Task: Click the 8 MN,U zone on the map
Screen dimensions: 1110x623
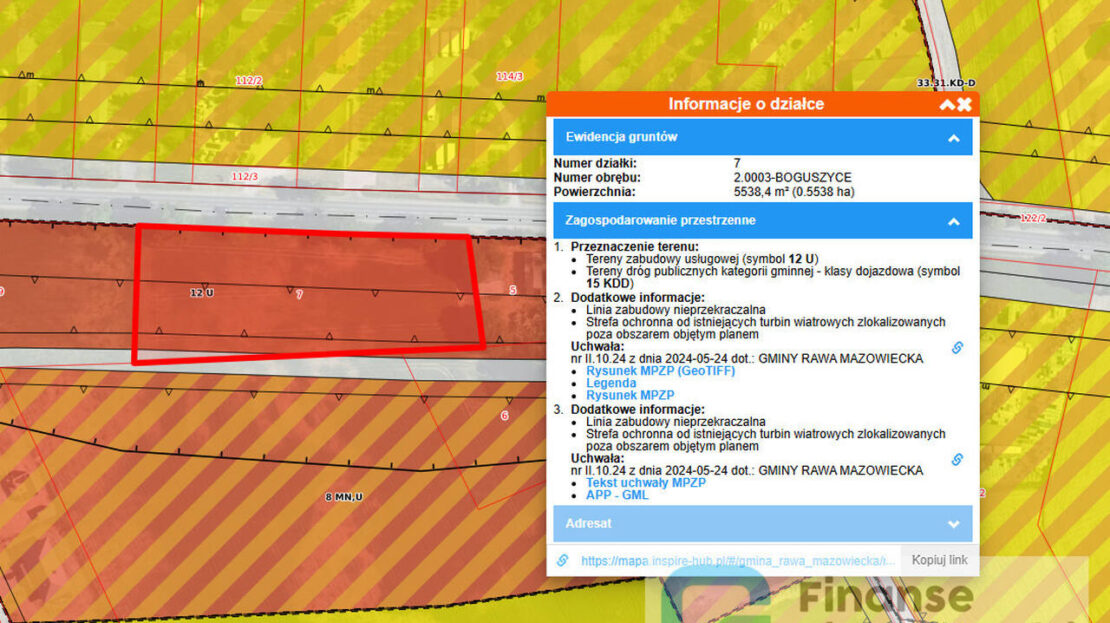Action: click(343, 497)
